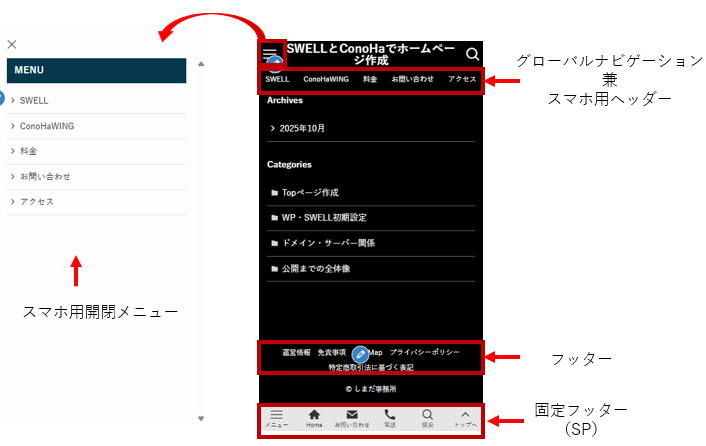This screenshot has width=706, height=446.
Task: Open アクセス in the slide-out MENU
Action: tap(96, 202)
